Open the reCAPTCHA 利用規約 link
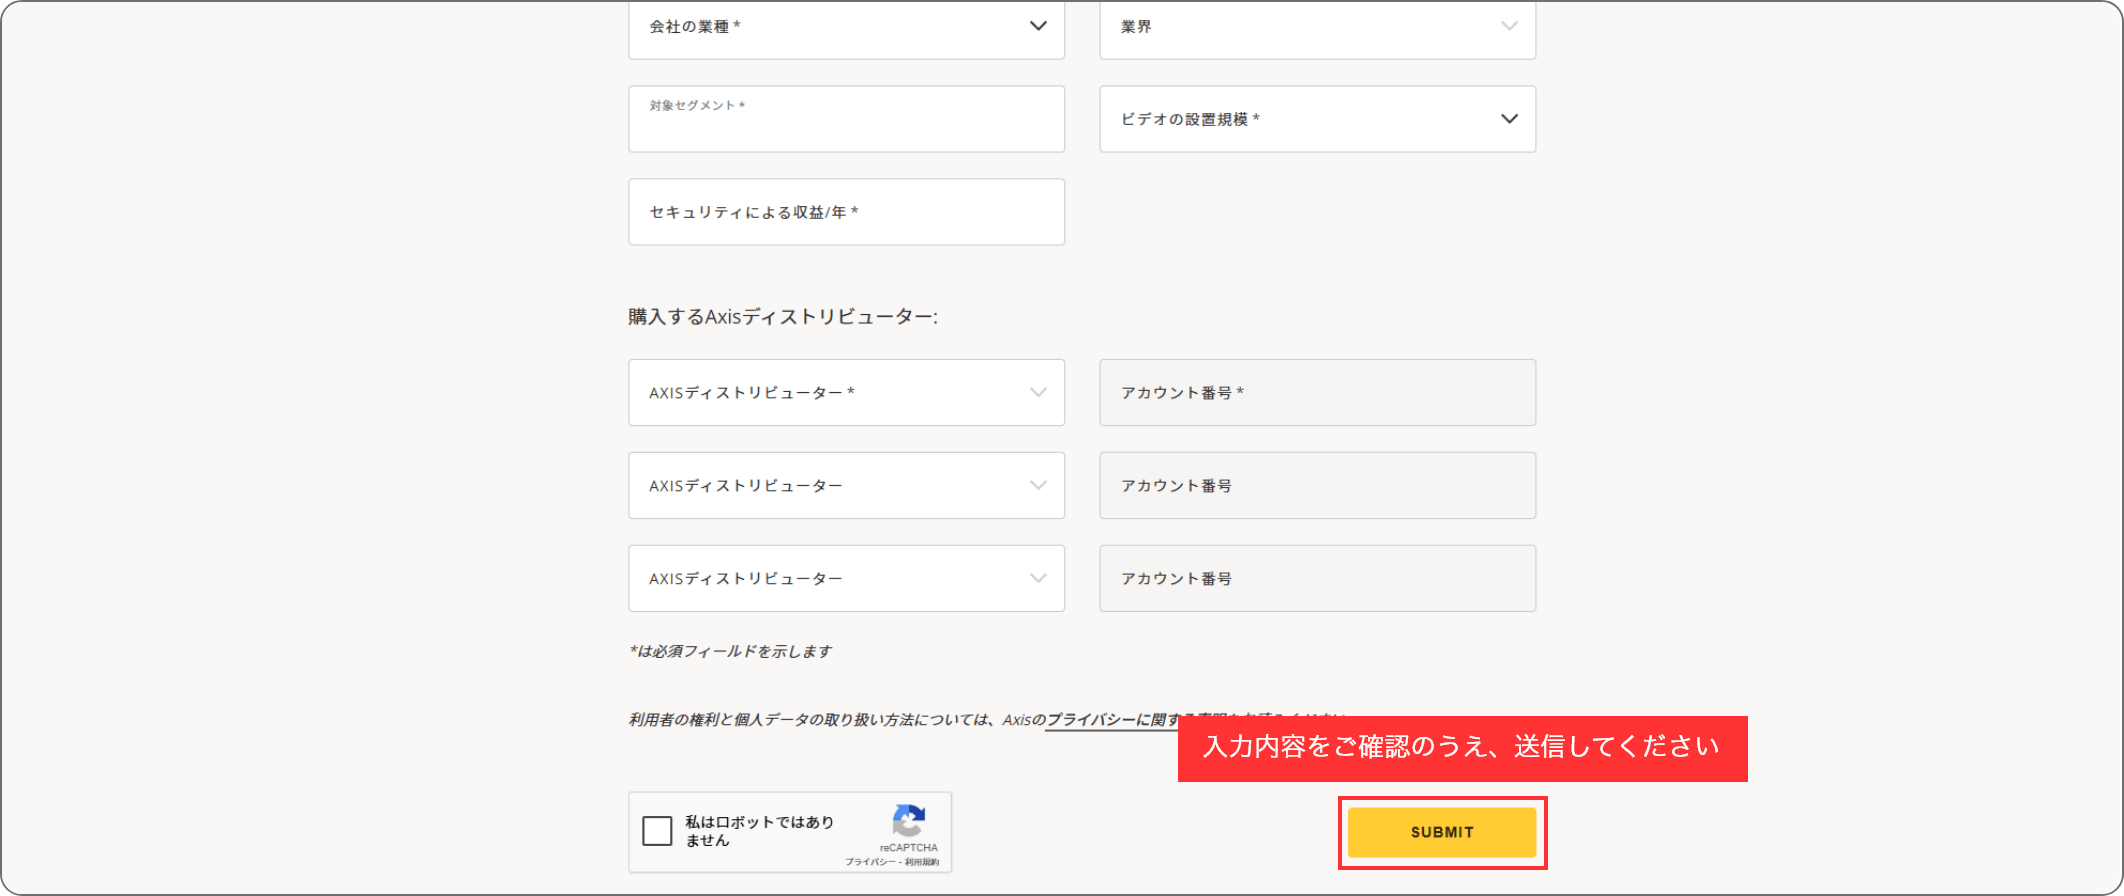Image resolution: width=2124 pixels, height=896 pixels. pyautogui.click(x=922, y=862)
